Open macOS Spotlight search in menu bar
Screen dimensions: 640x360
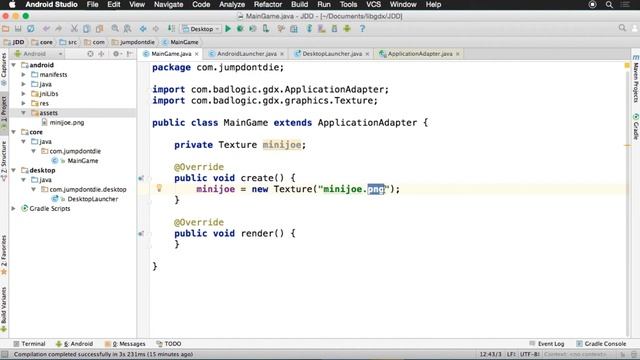coord(609,4)
